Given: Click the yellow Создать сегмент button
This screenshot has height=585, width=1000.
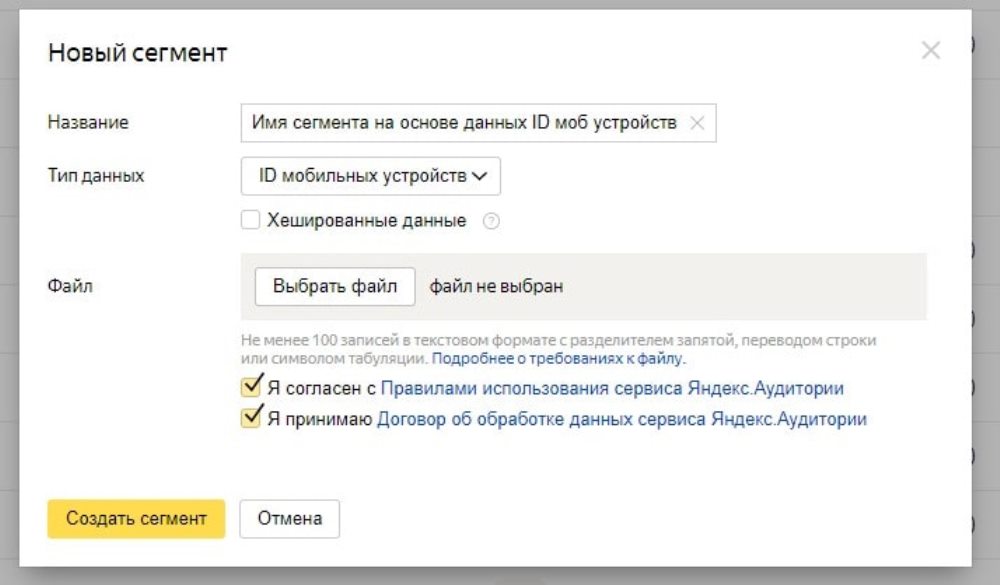Looking at the screenshot, I should [136, 518].
